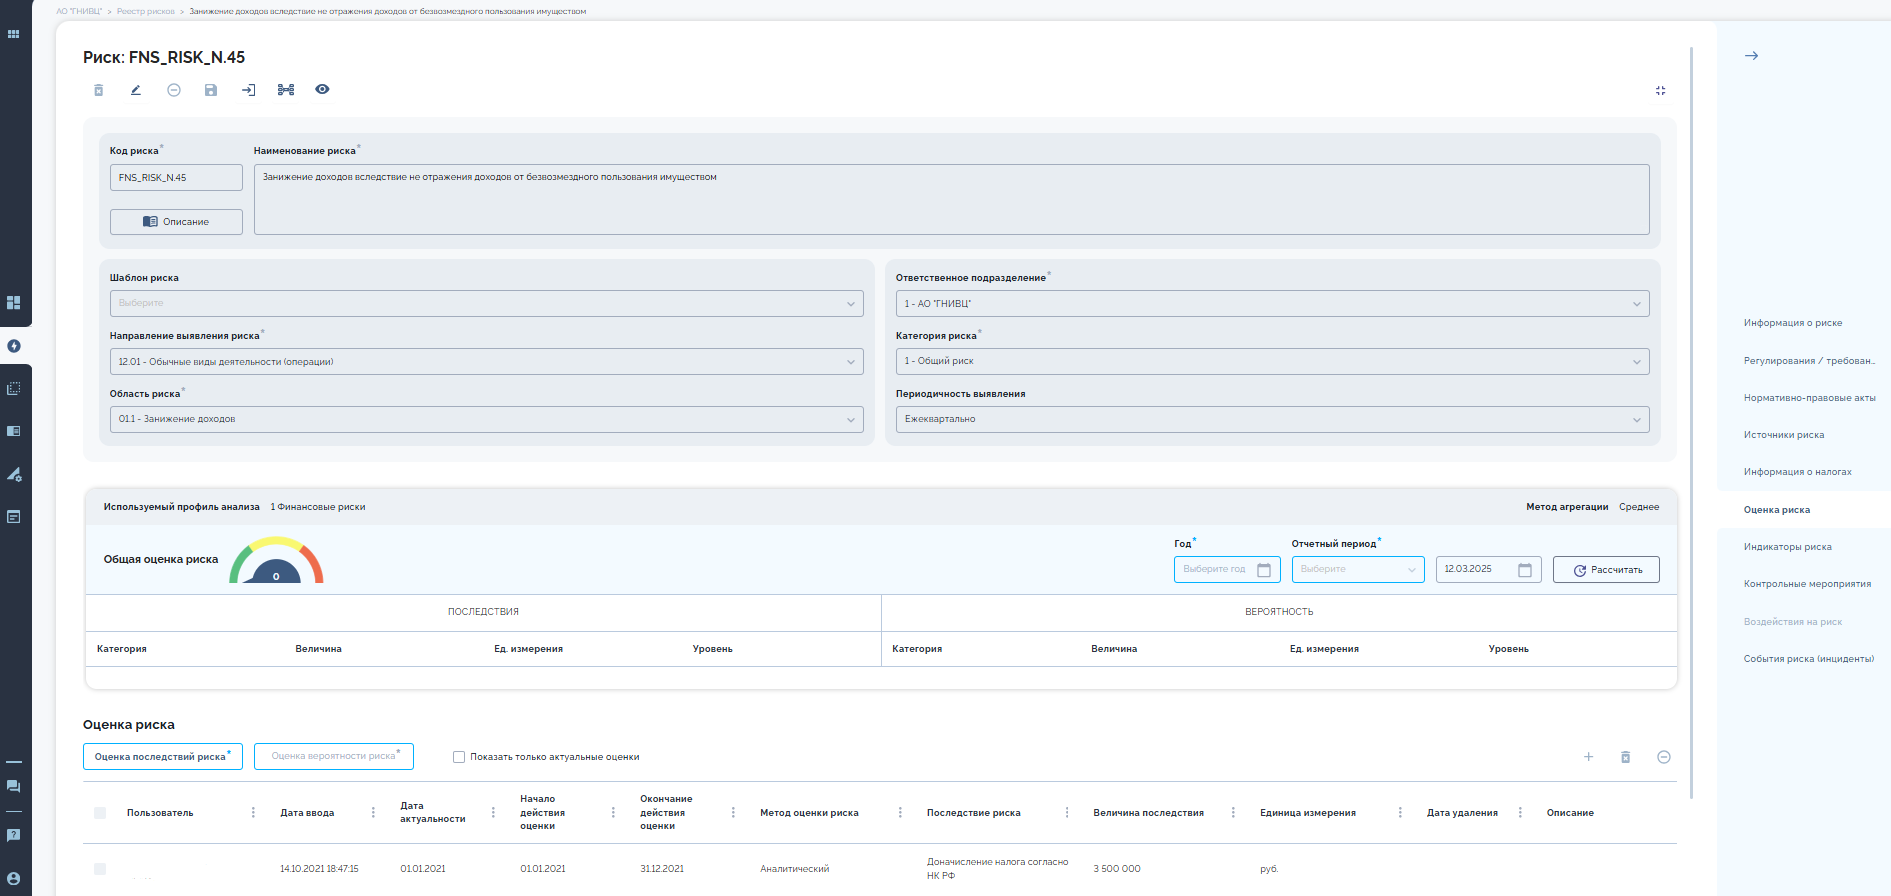
Task: Edit the risk with the pencil icon
Action: coord(136,90)
